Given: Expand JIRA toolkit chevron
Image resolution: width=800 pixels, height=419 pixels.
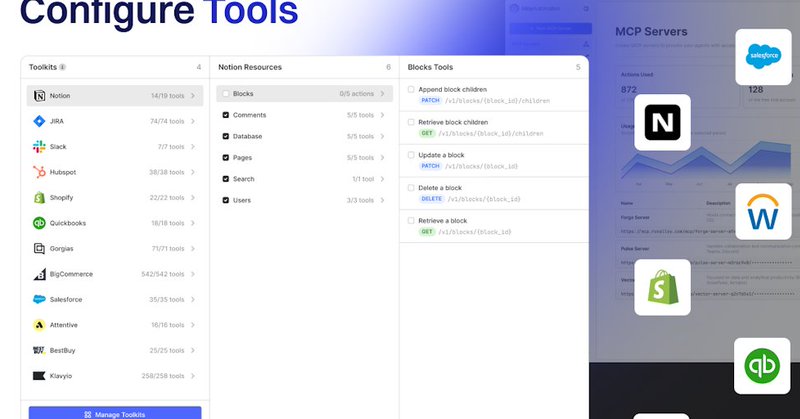Looking at the screenshot, I should coord(193,121).
